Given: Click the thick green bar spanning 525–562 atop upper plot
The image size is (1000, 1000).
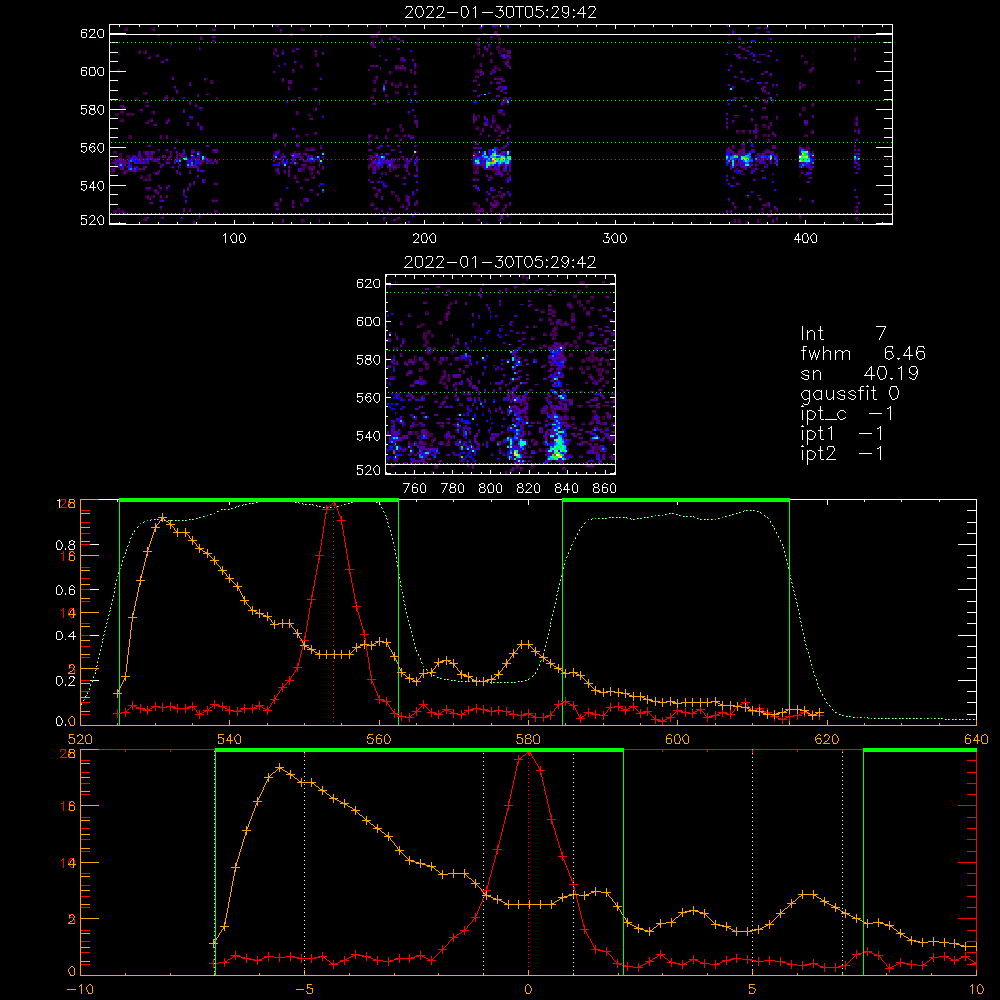Looking at the screenshot, I should coord(259,500).
